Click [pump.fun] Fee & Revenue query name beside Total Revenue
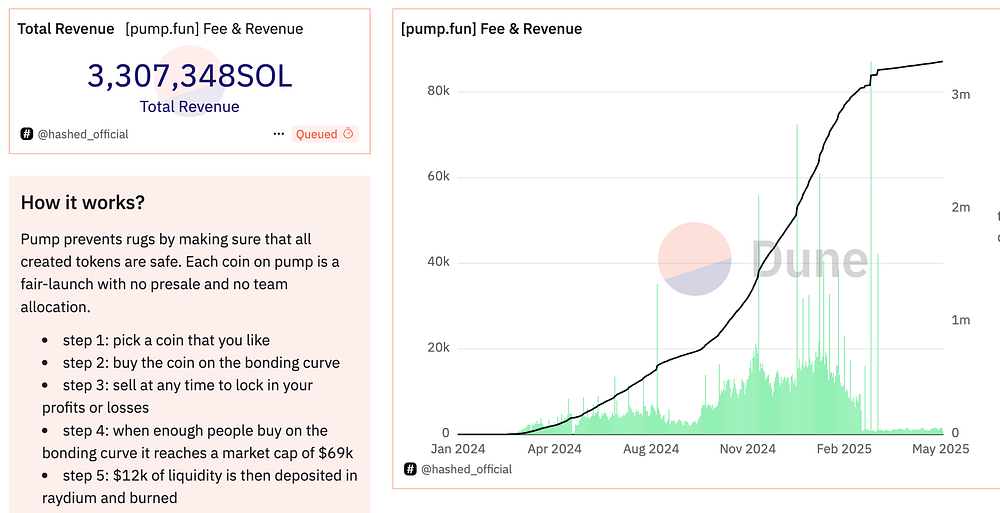This screenshot has height=513, width=1000. tap(214, 29)
